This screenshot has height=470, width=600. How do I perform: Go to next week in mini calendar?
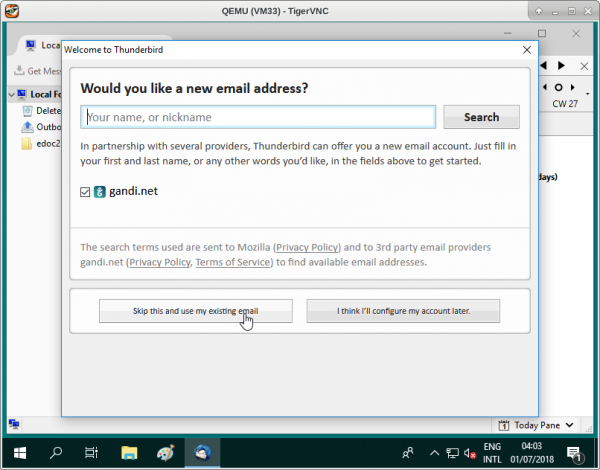572,87
